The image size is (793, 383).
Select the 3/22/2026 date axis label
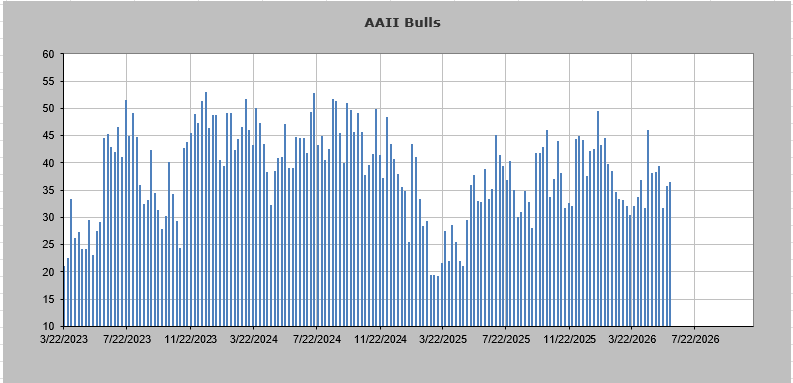pos(632,339)
